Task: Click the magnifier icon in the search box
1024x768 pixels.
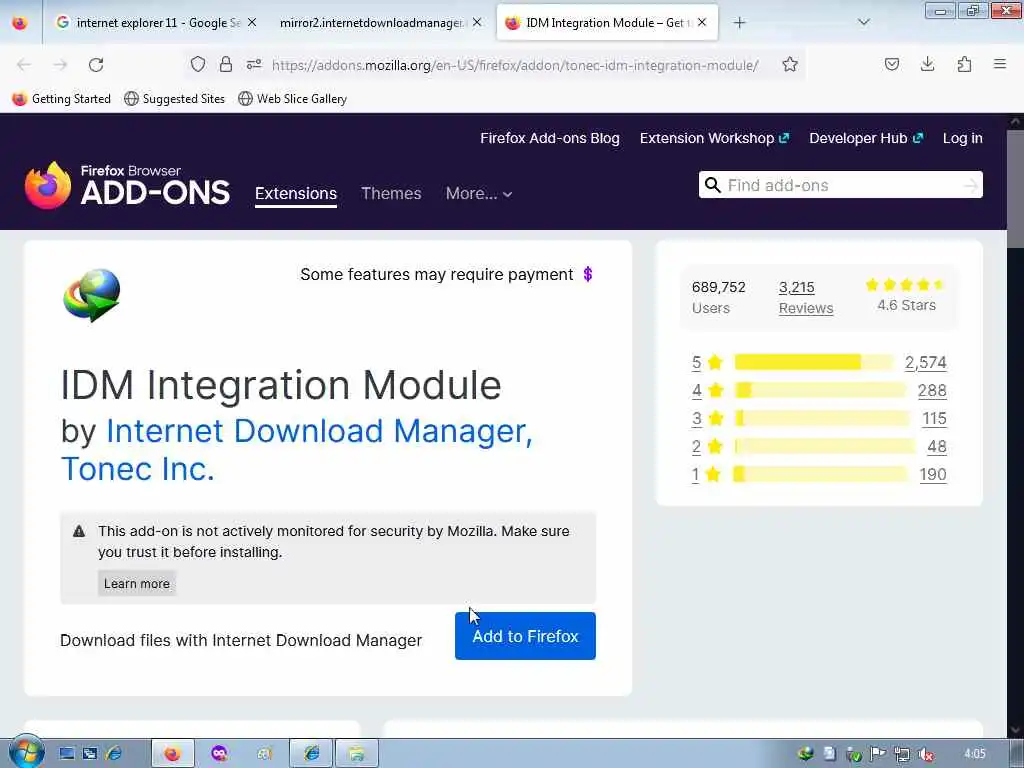Action: coord(712,185)
